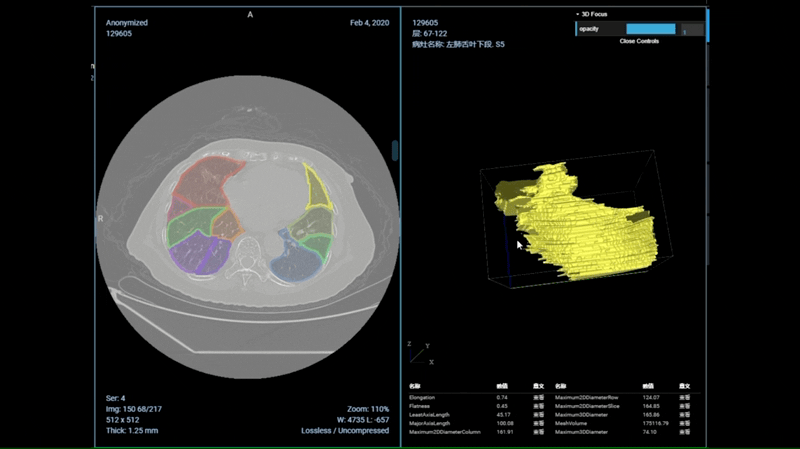
Task: Click the yellow 3D lung model
Action: click(570, 220)
